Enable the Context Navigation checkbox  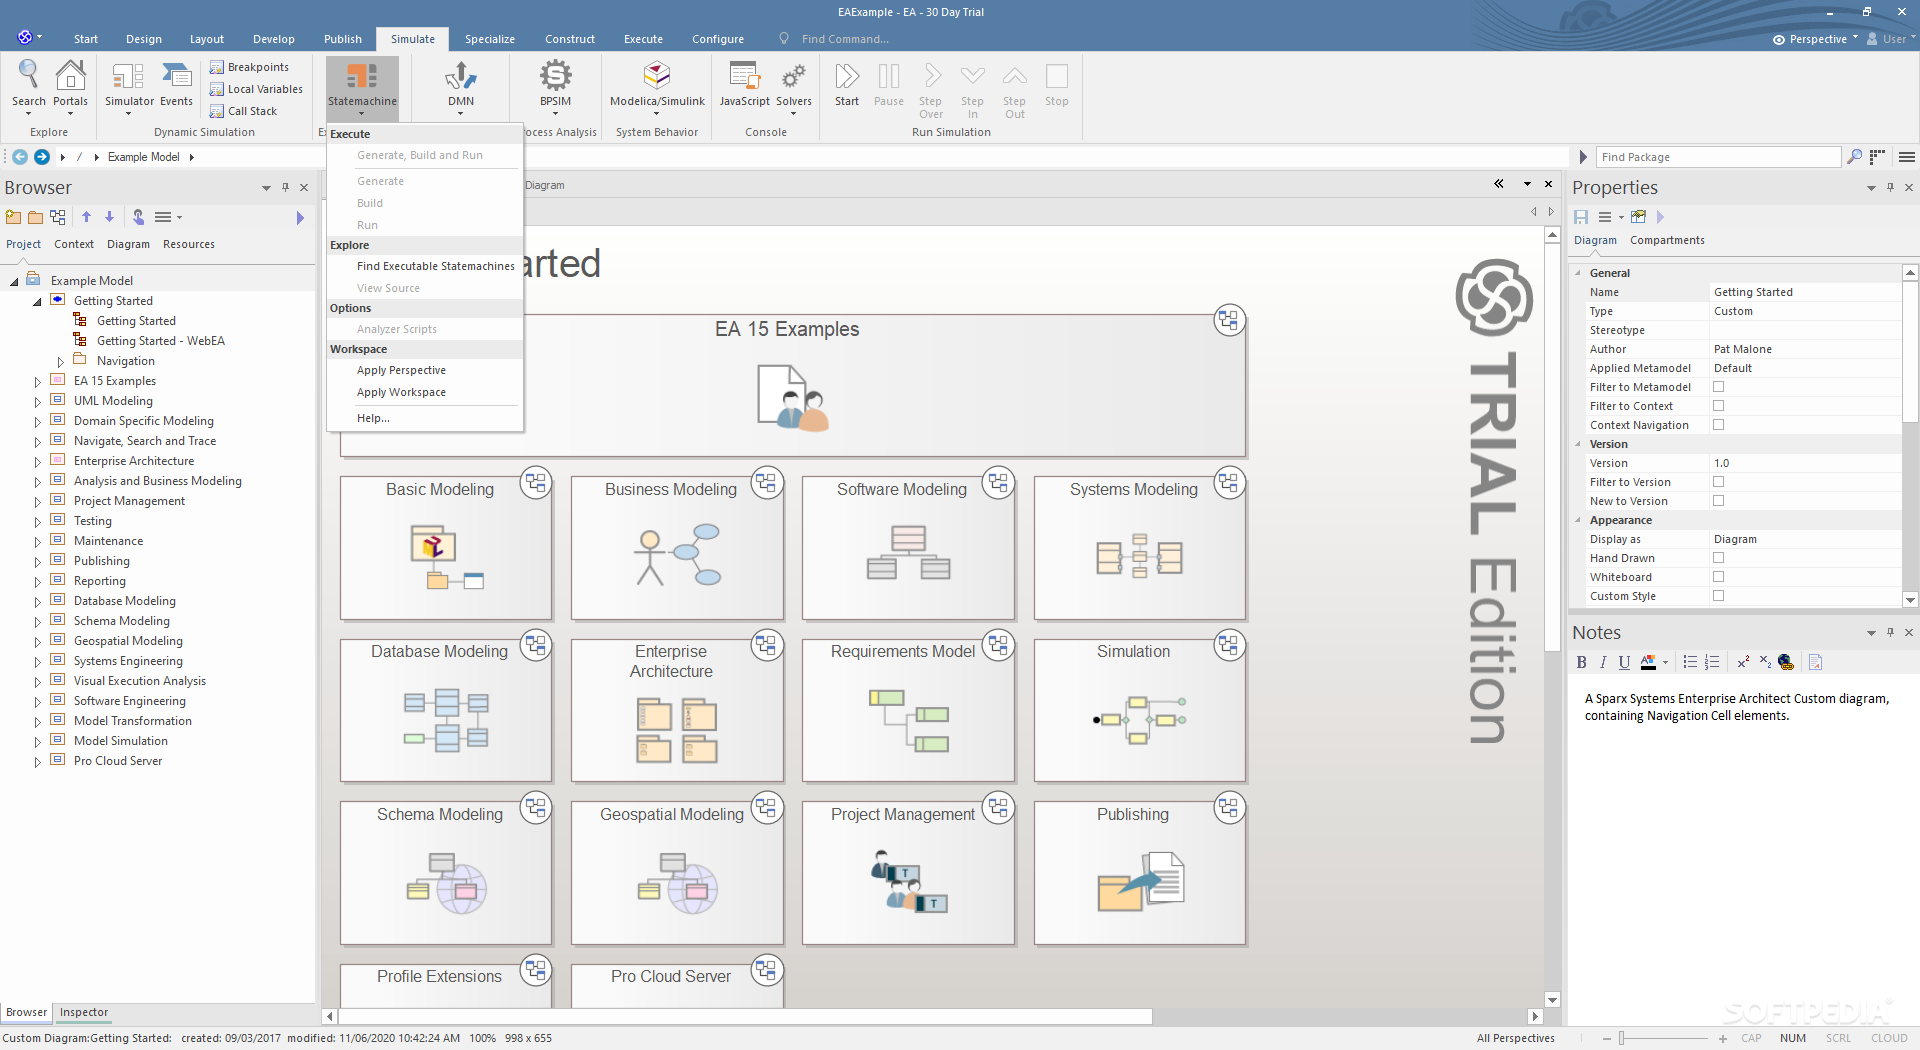point(1718,425)
